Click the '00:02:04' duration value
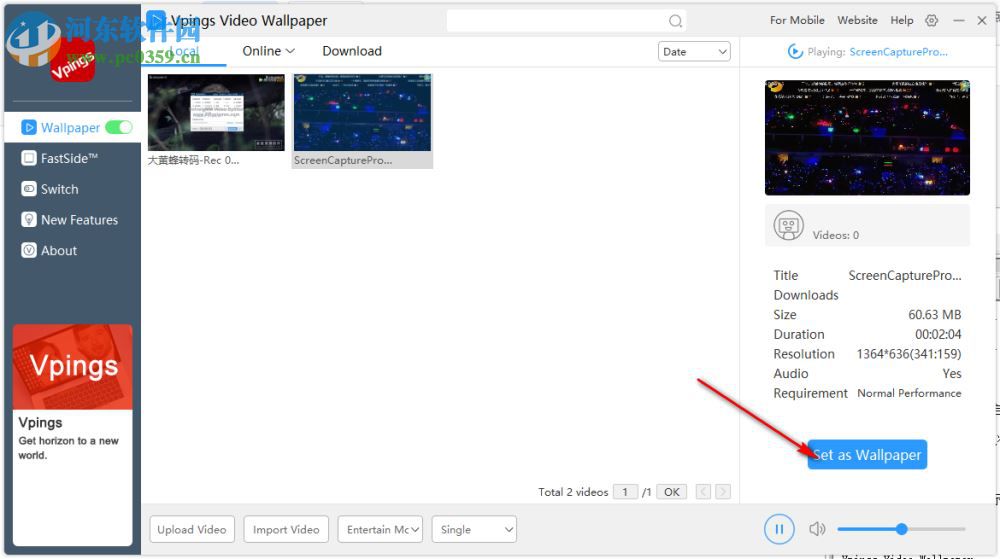Viewport: 1000px width, 559px height. 938,334
